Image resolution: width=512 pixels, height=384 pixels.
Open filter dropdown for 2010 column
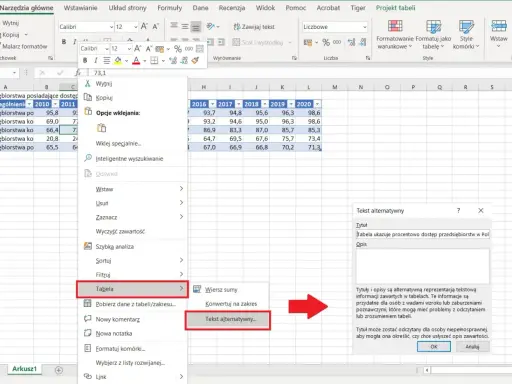tap(55, 104)
